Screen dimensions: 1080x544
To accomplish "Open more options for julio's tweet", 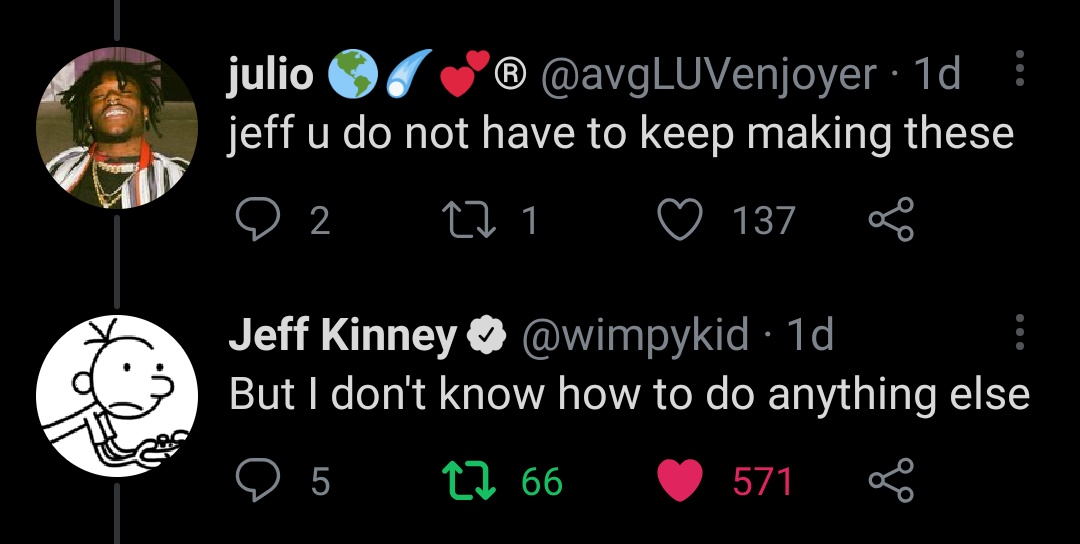I will point(1020,70).
